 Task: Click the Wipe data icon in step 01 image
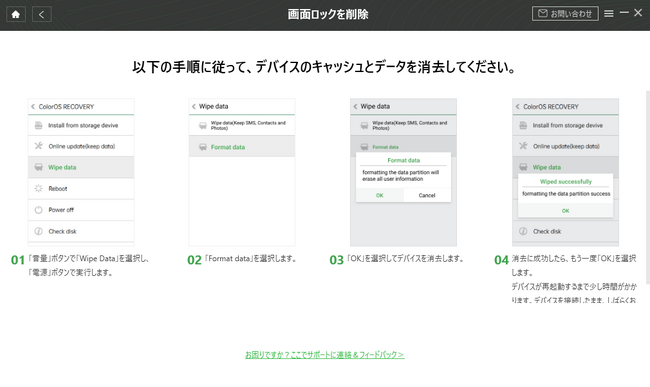[39, 167]
